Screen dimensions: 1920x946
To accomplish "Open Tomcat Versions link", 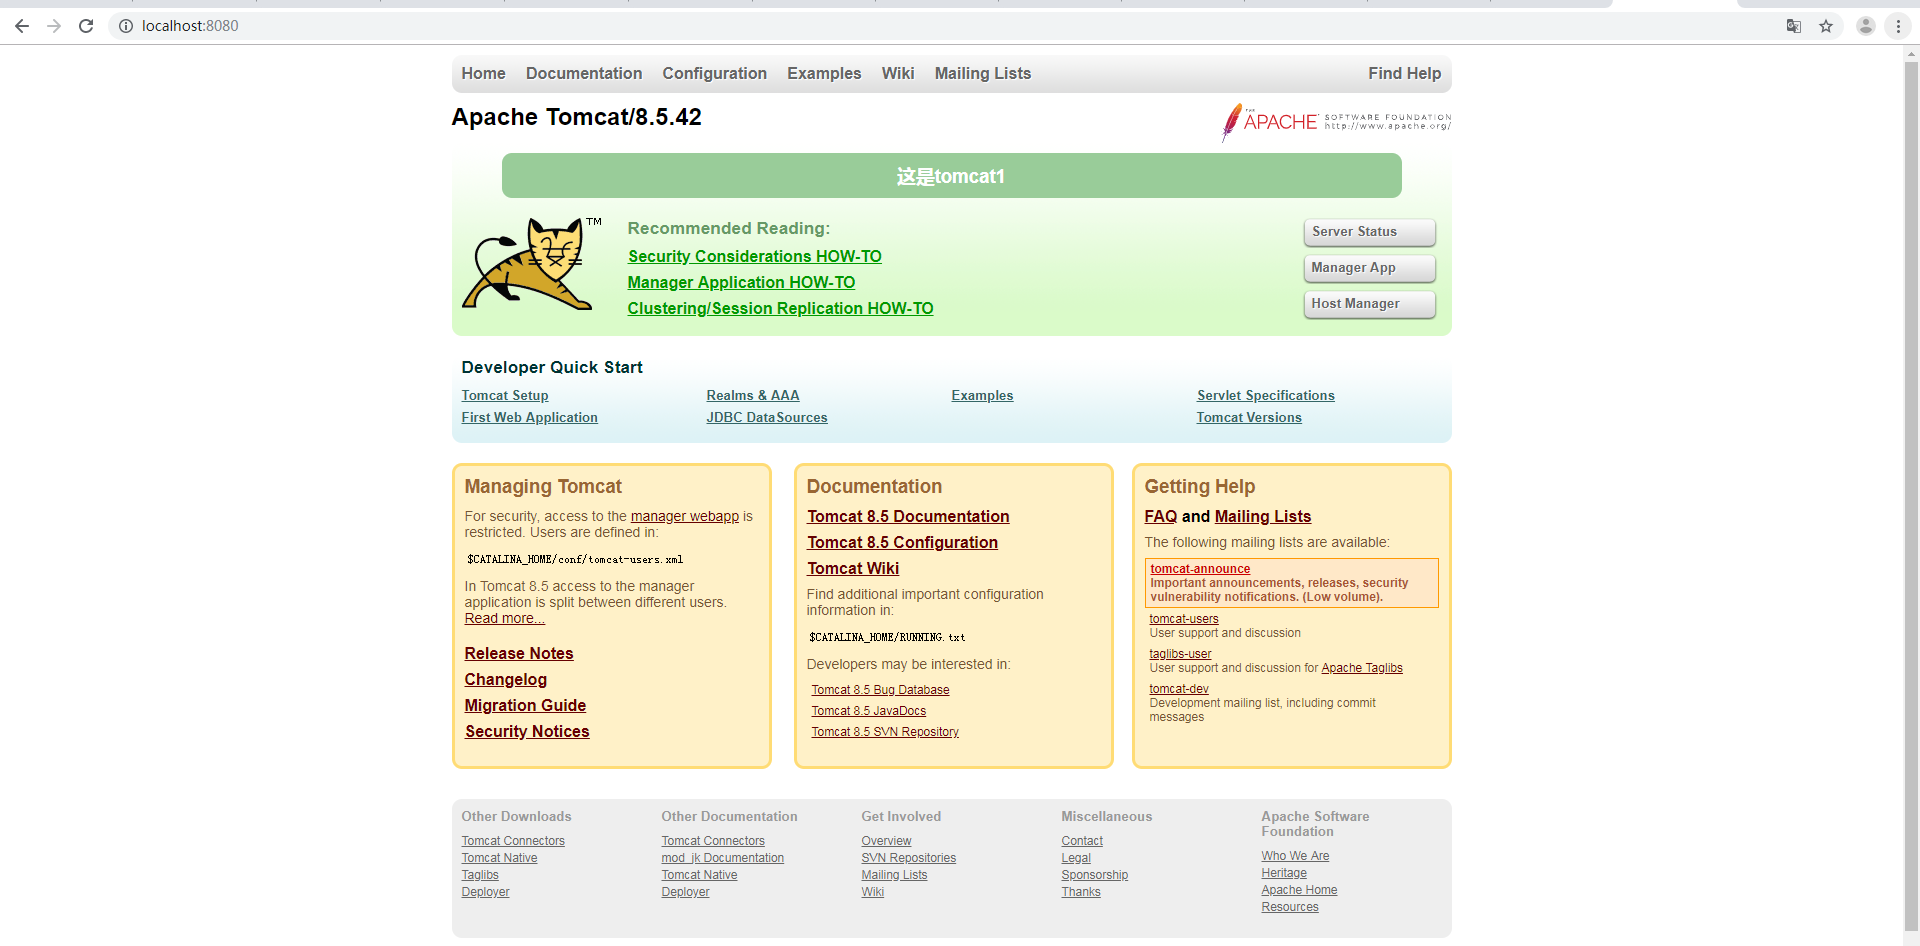I will coord(1249,418).
